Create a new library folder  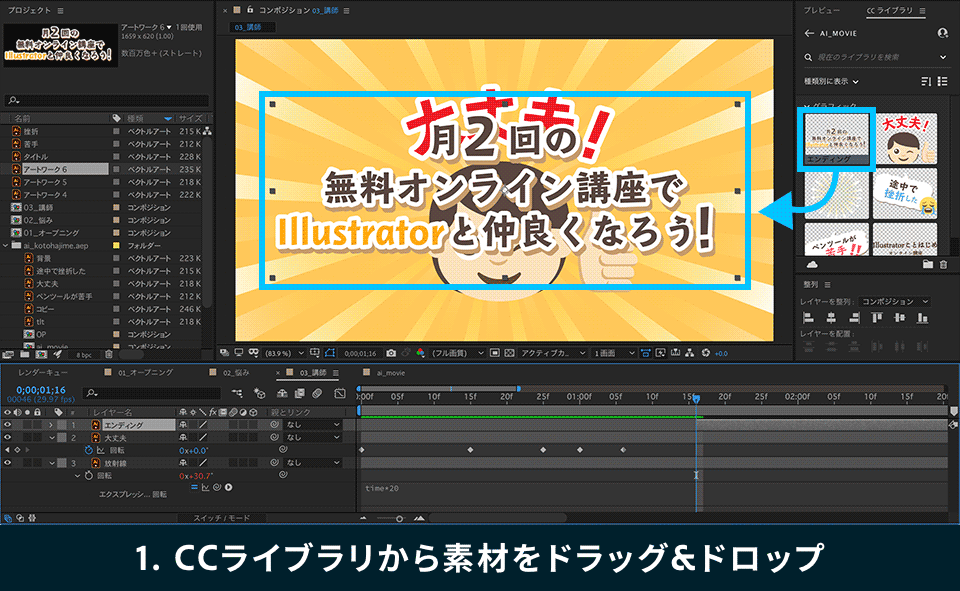tap(928, 265)
